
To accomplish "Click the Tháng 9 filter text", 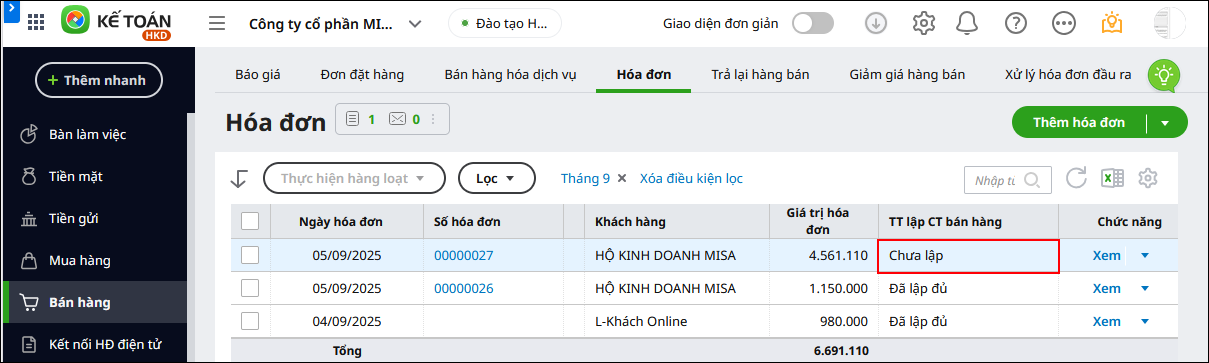I will click(585, 178).
